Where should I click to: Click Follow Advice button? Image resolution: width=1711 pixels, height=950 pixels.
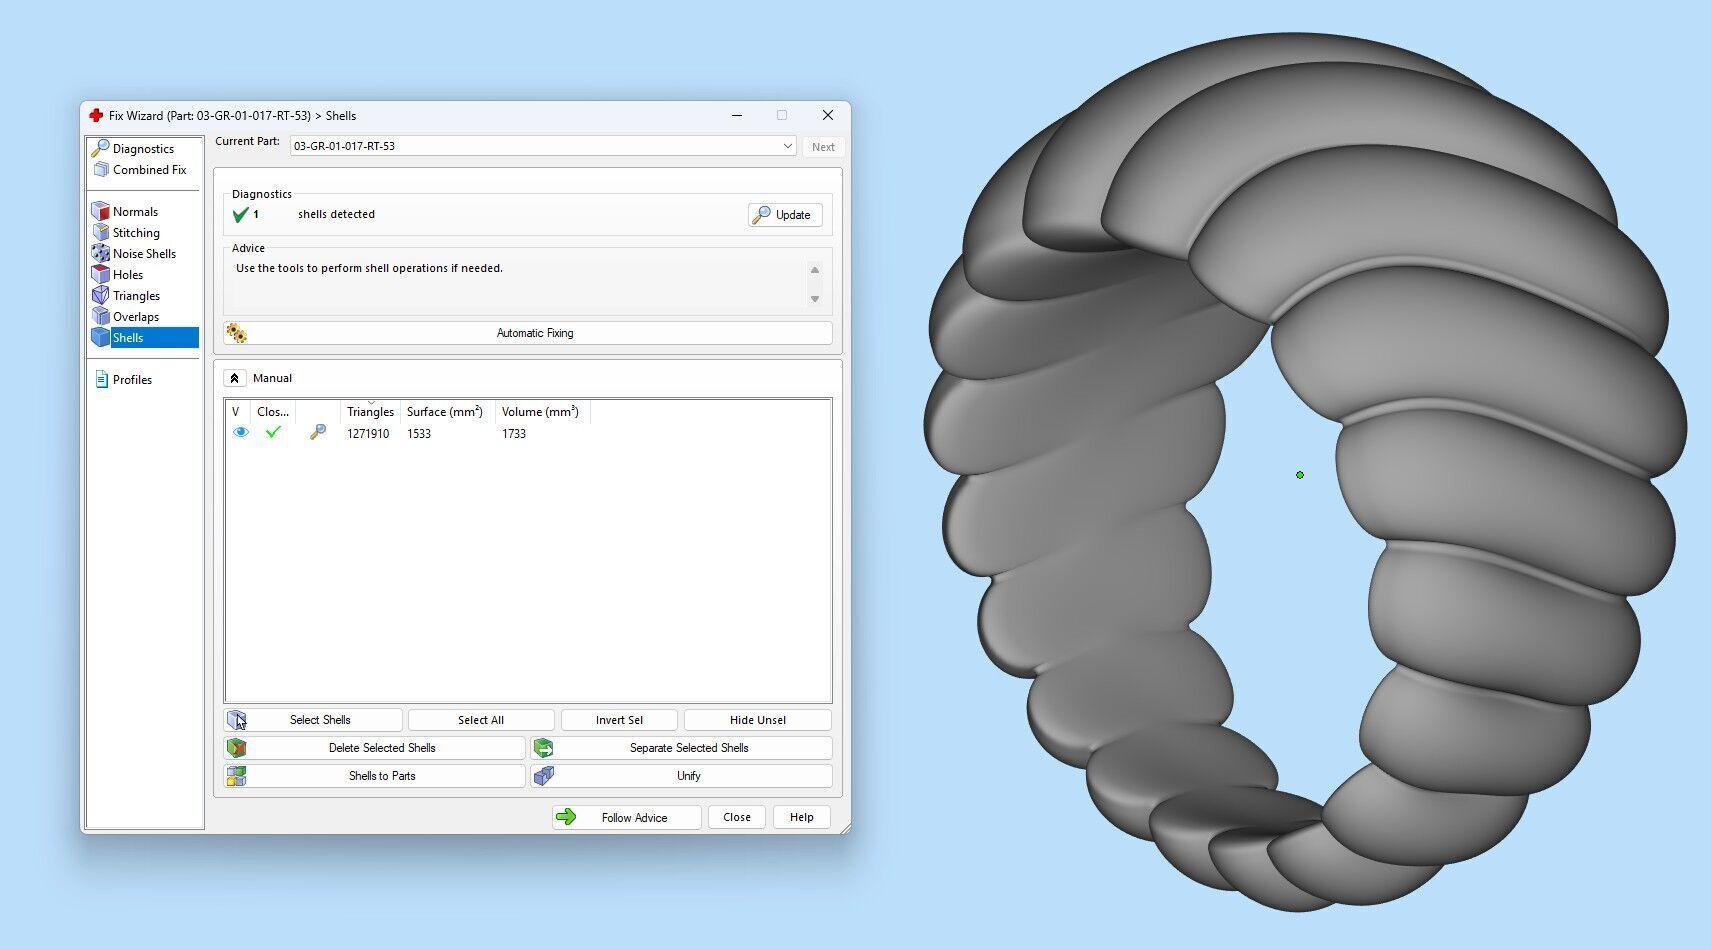(x=626, y=817)
